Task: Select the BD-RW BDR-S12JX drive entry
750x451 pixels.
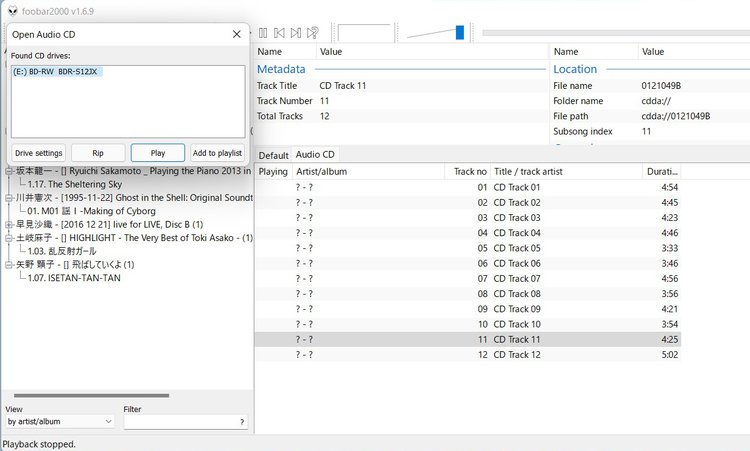Action: coord(57,72)
